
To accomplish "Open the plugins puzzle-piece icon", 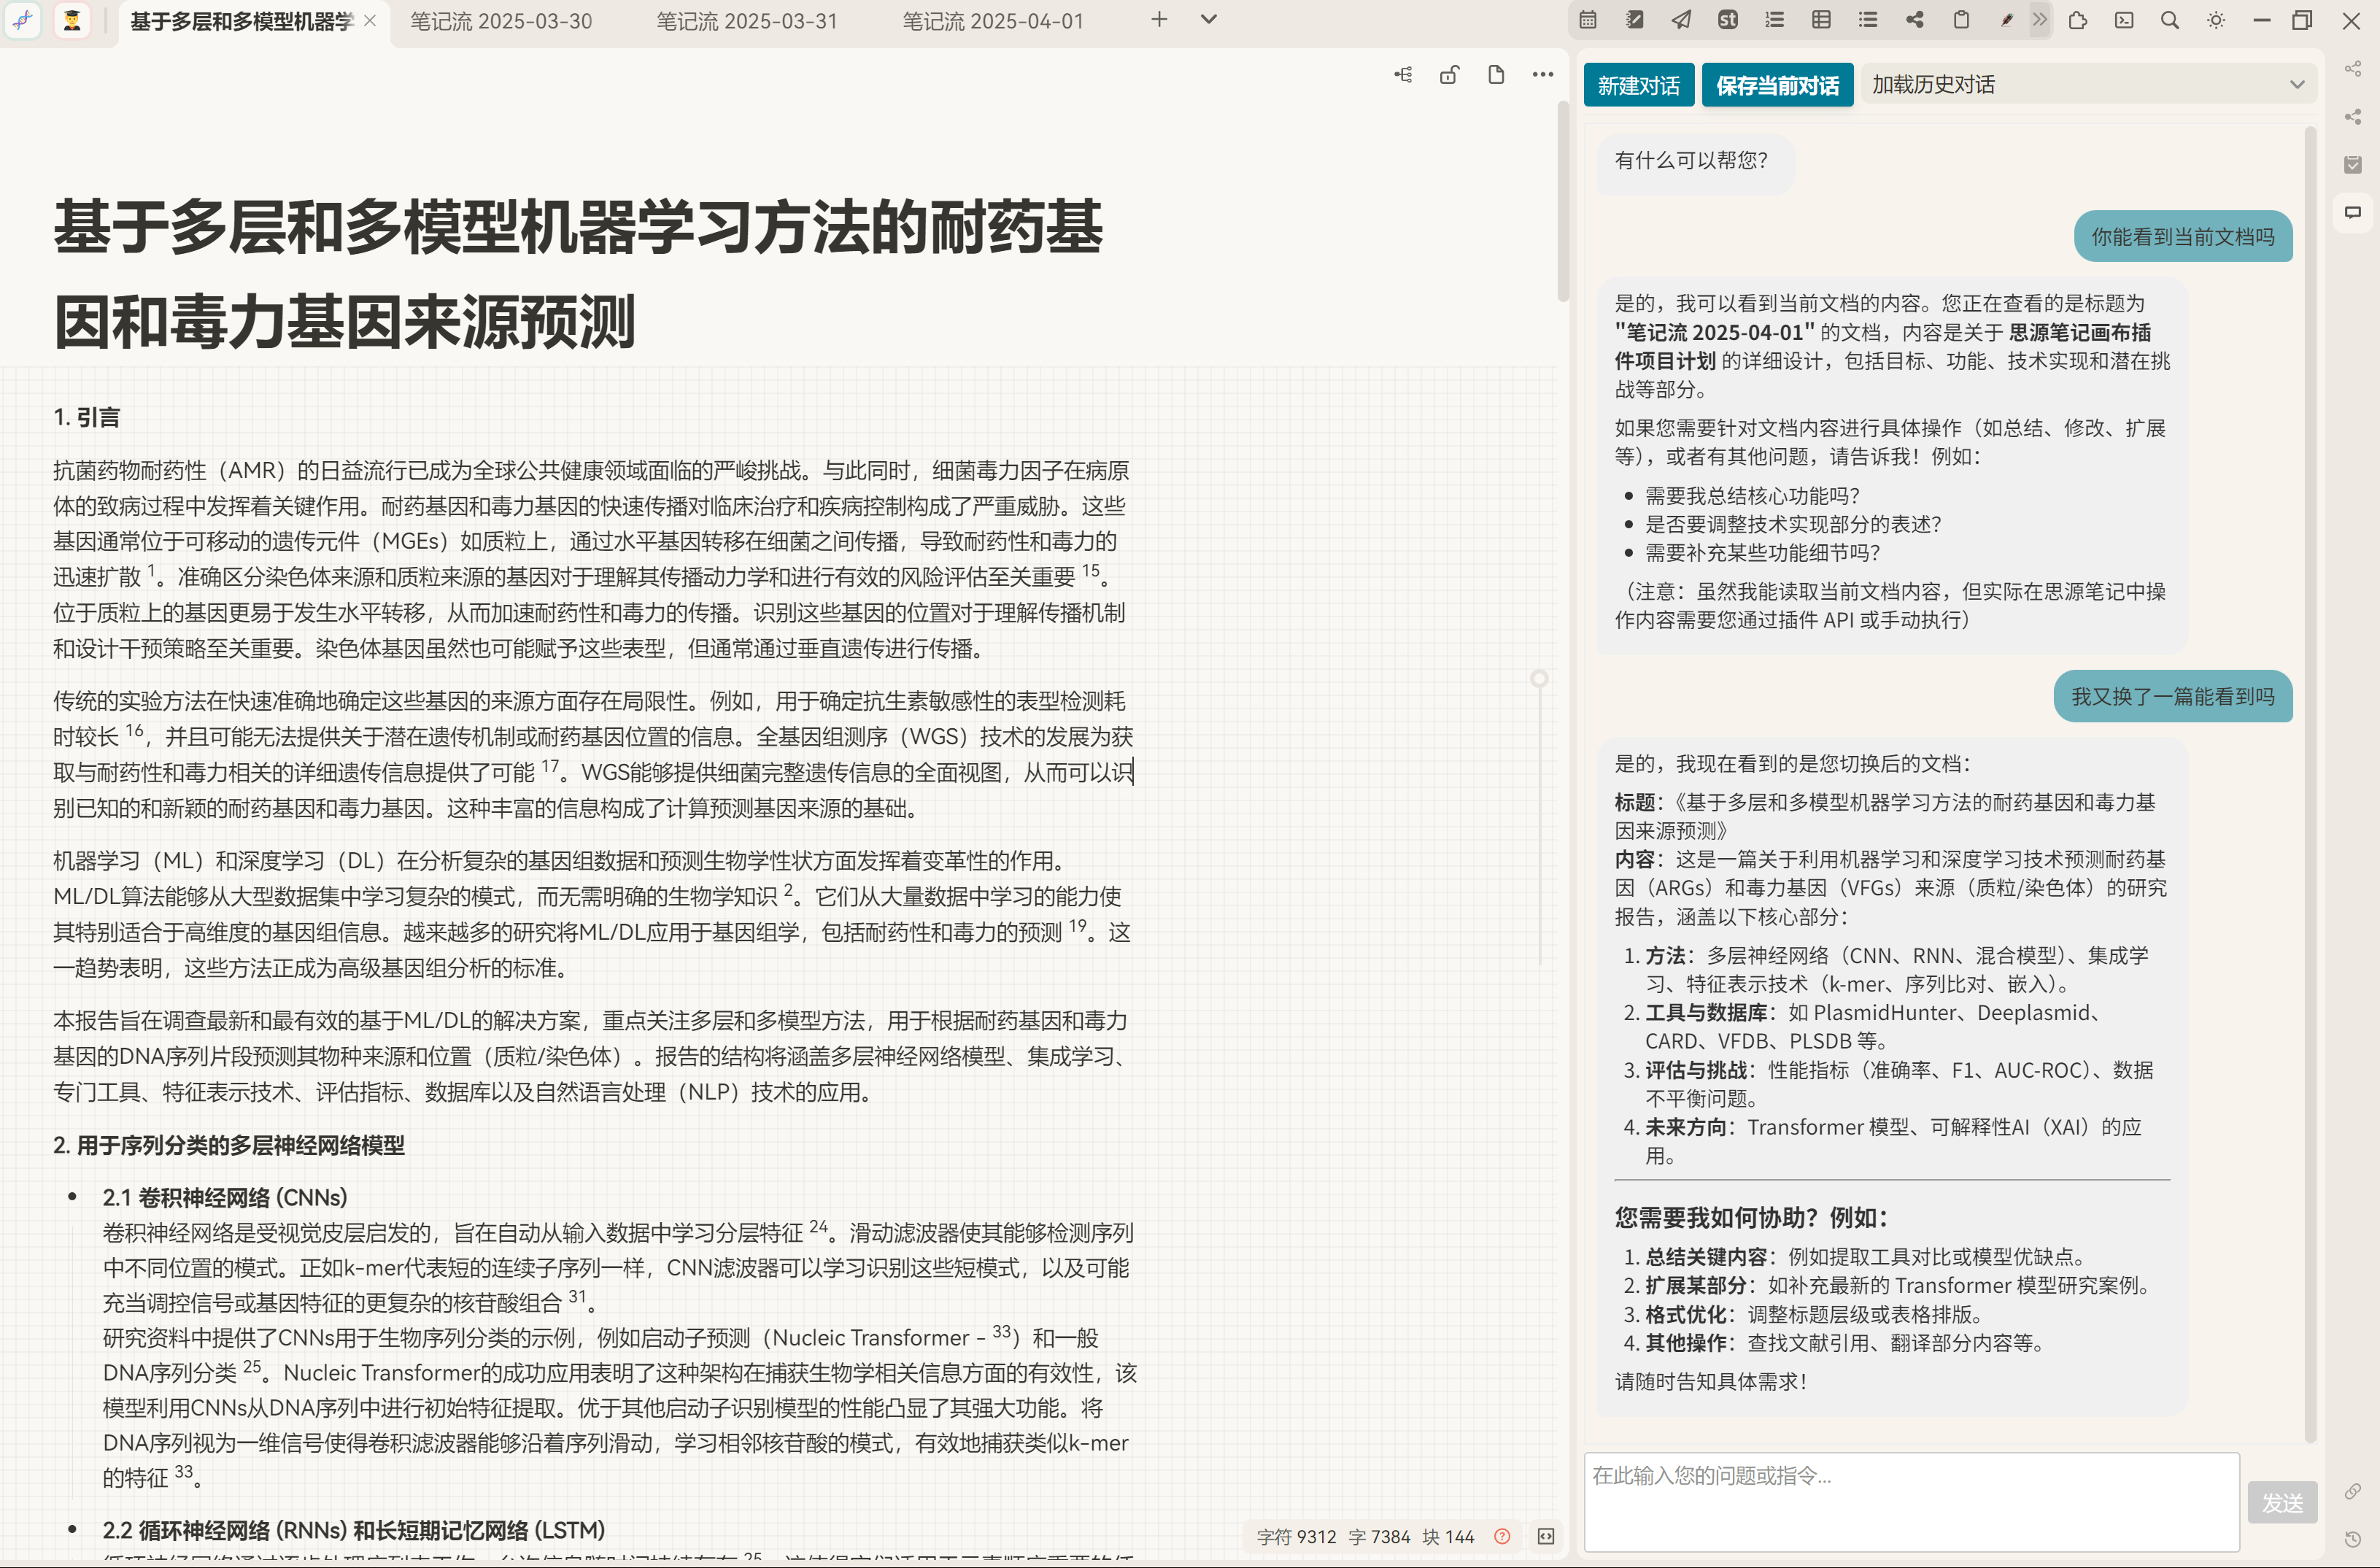I will (2078, 20).
